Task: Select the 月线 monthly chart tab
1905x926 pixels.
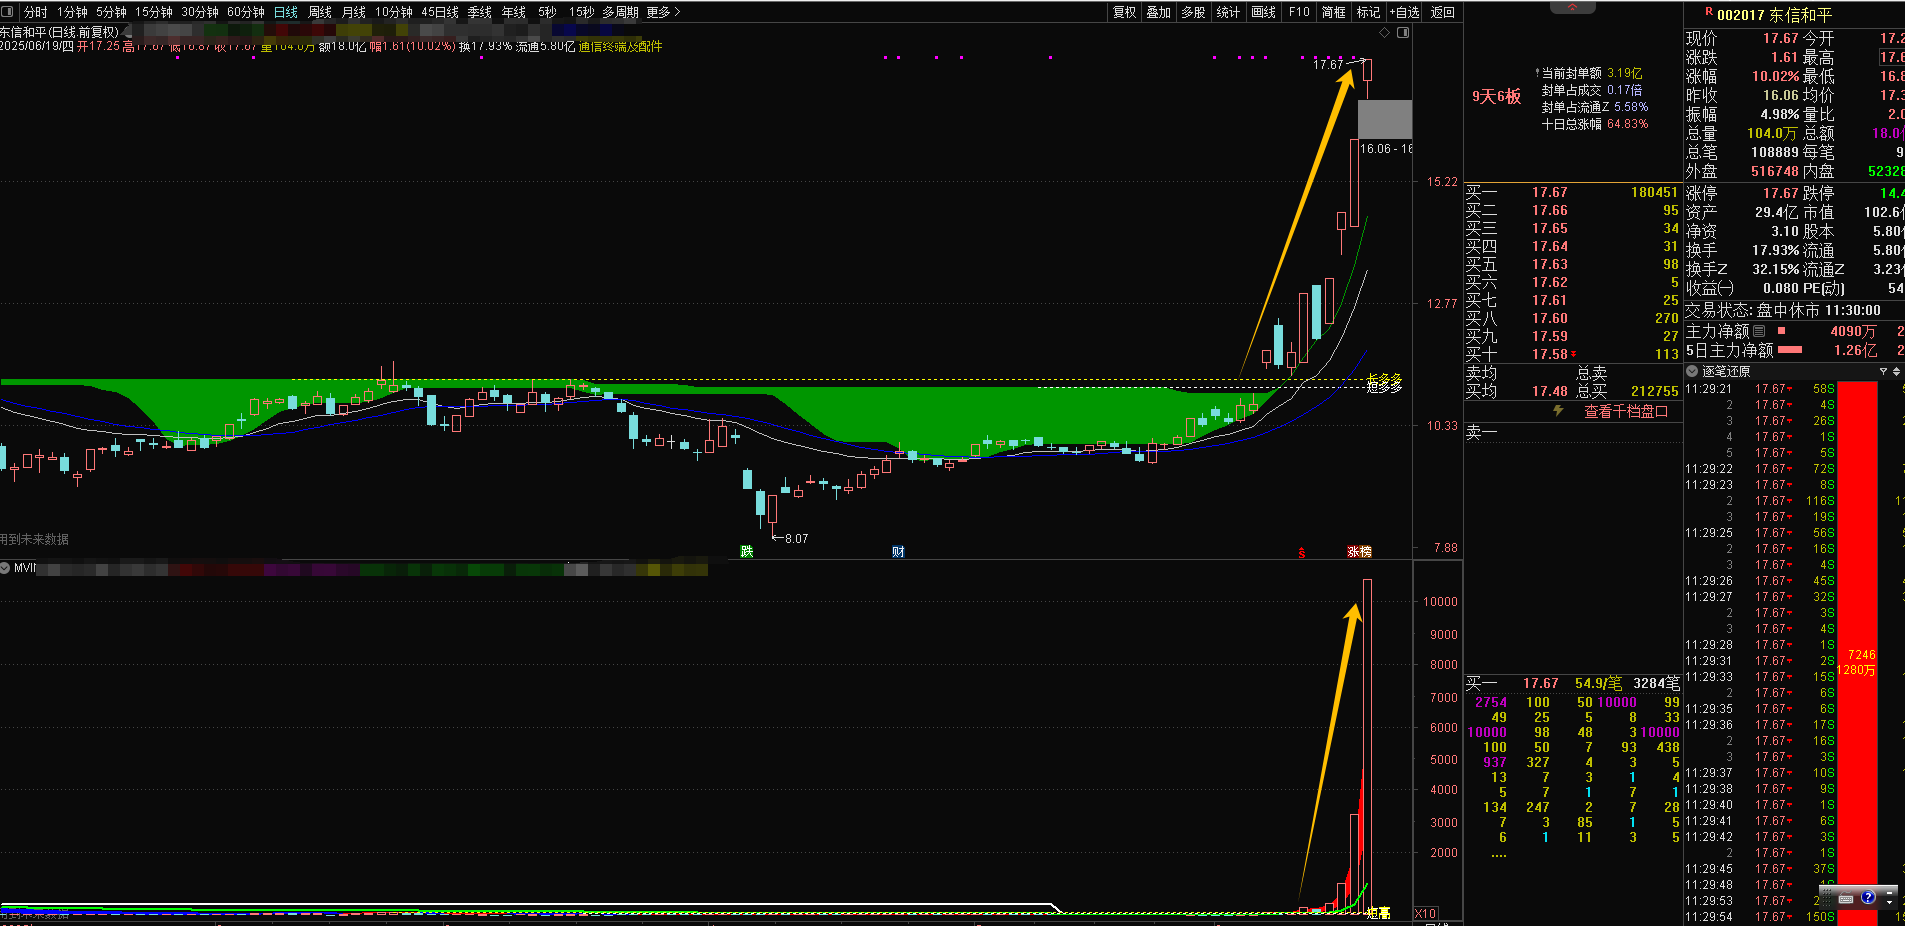Action: coord(354,12)
